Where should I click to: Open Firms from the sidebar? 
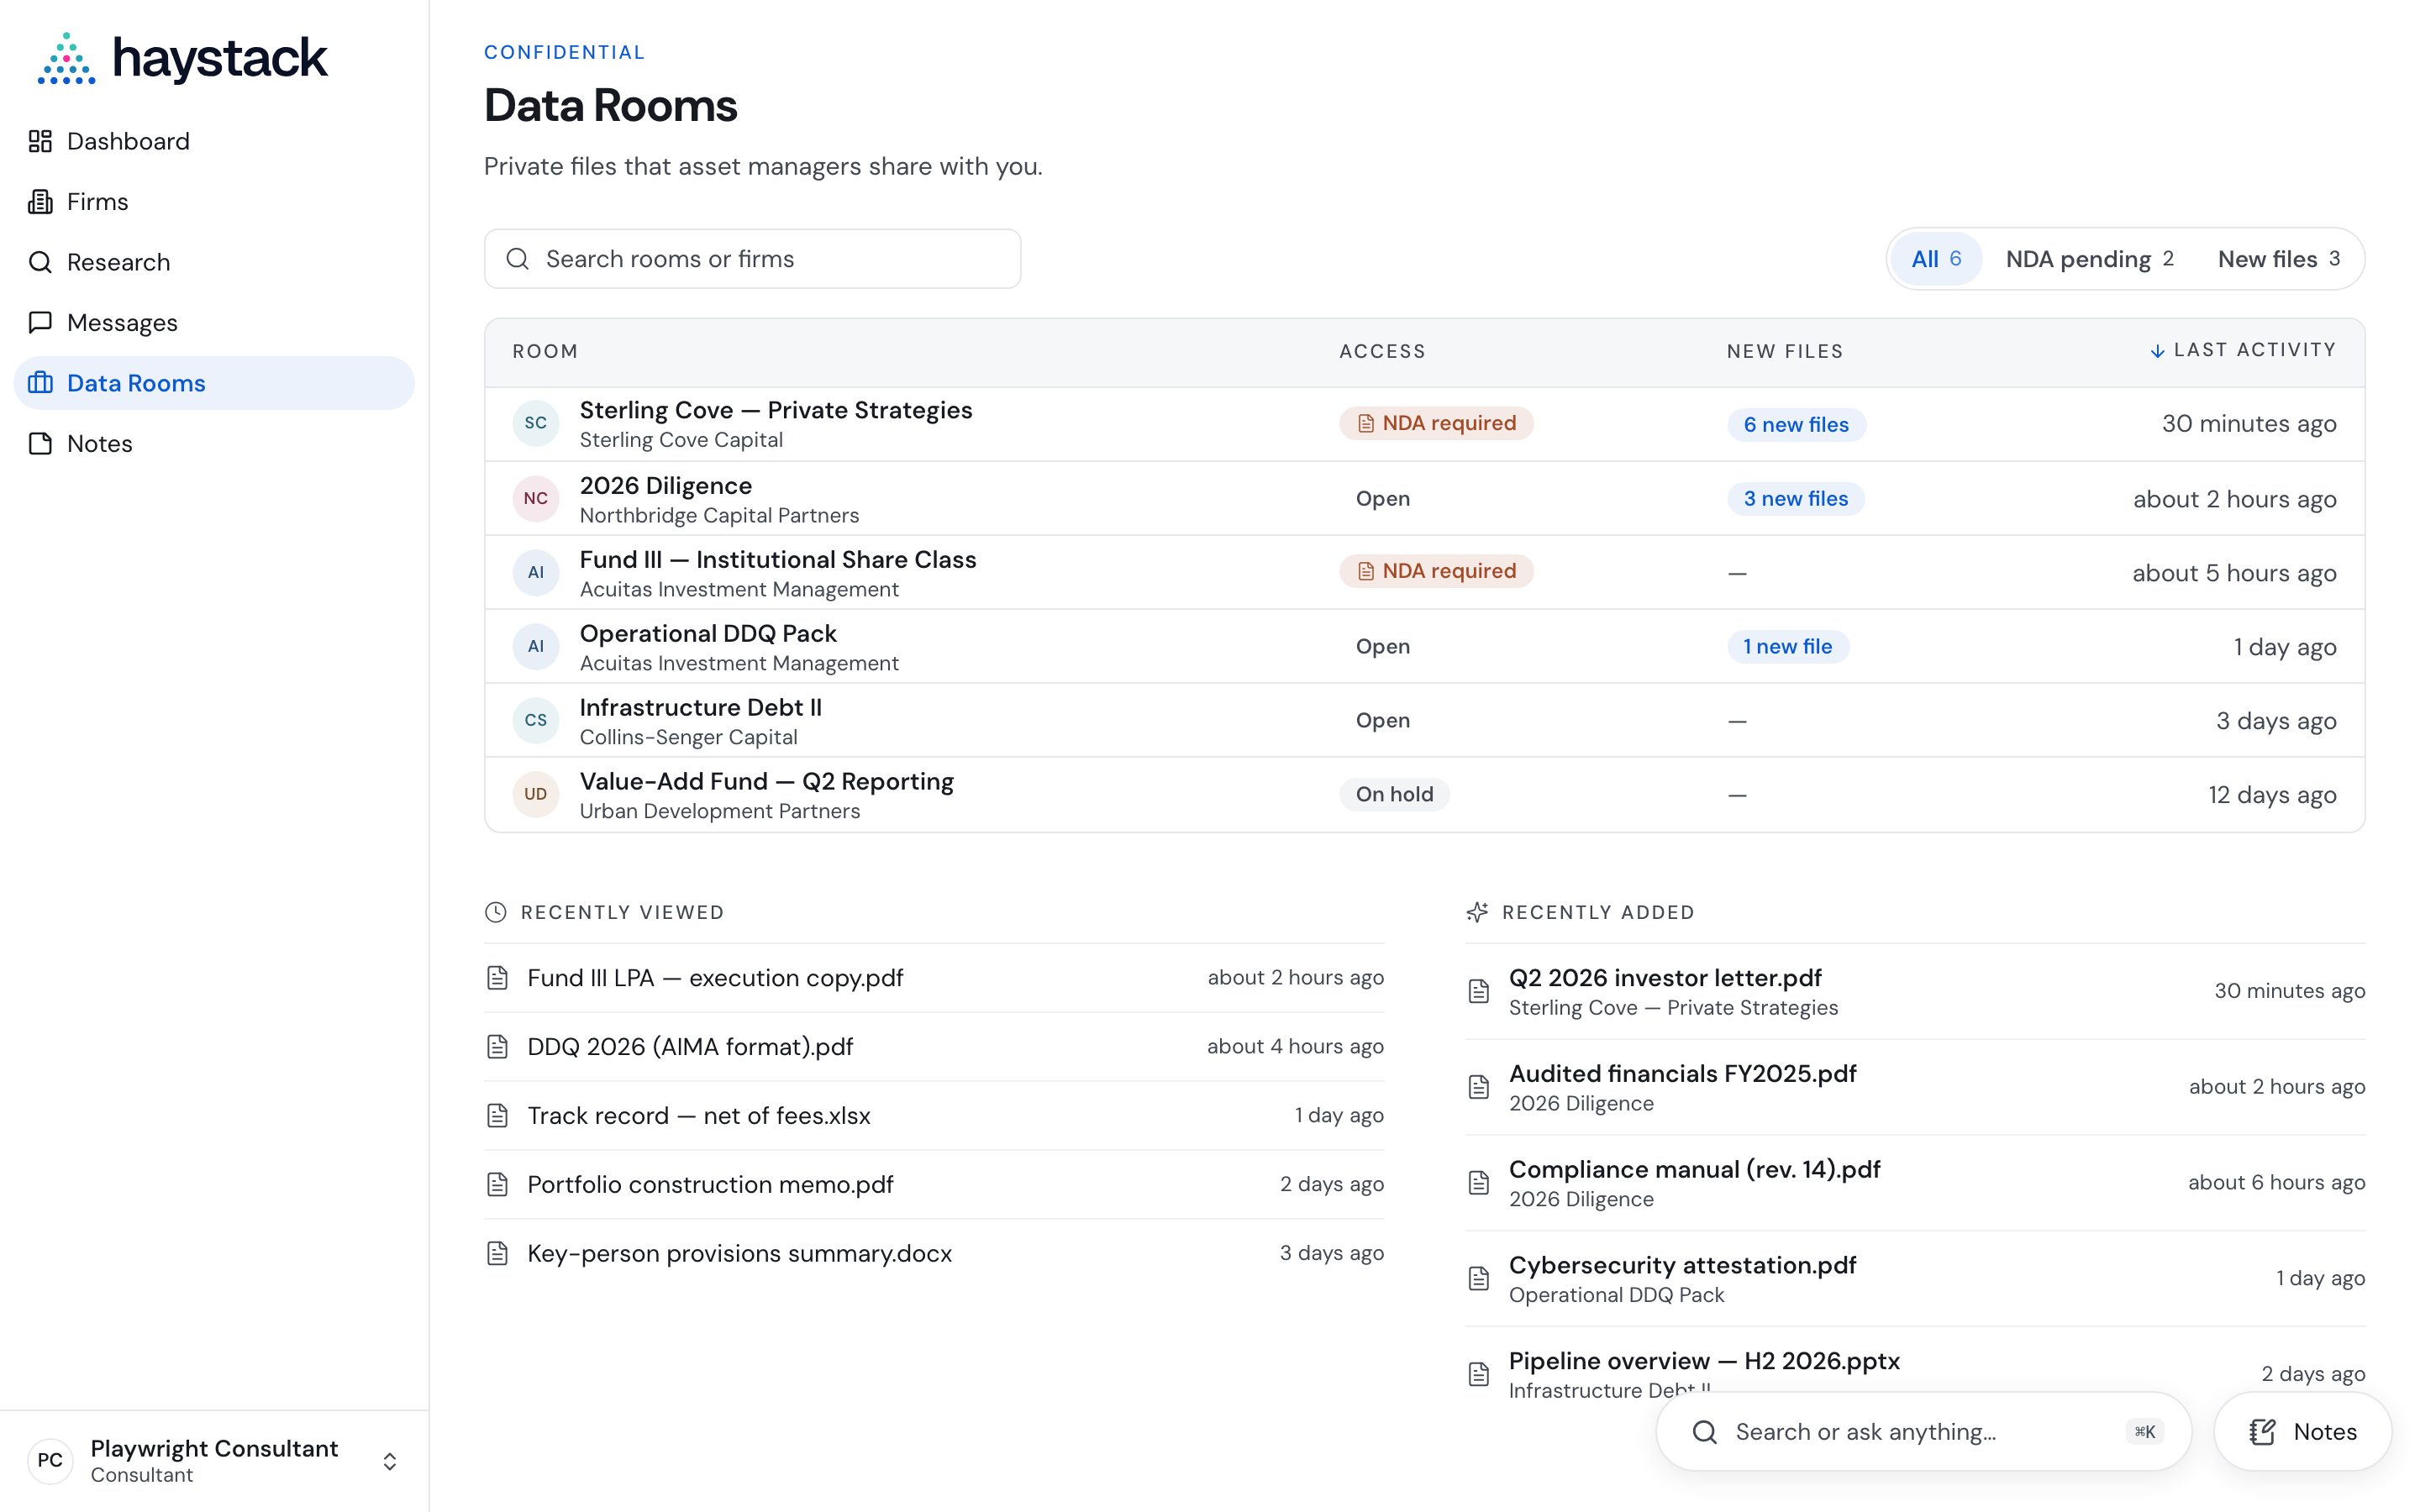214,202
